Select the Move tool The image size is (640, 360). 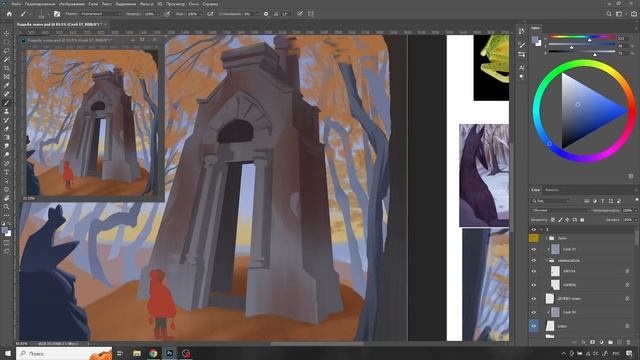point(6,33)
